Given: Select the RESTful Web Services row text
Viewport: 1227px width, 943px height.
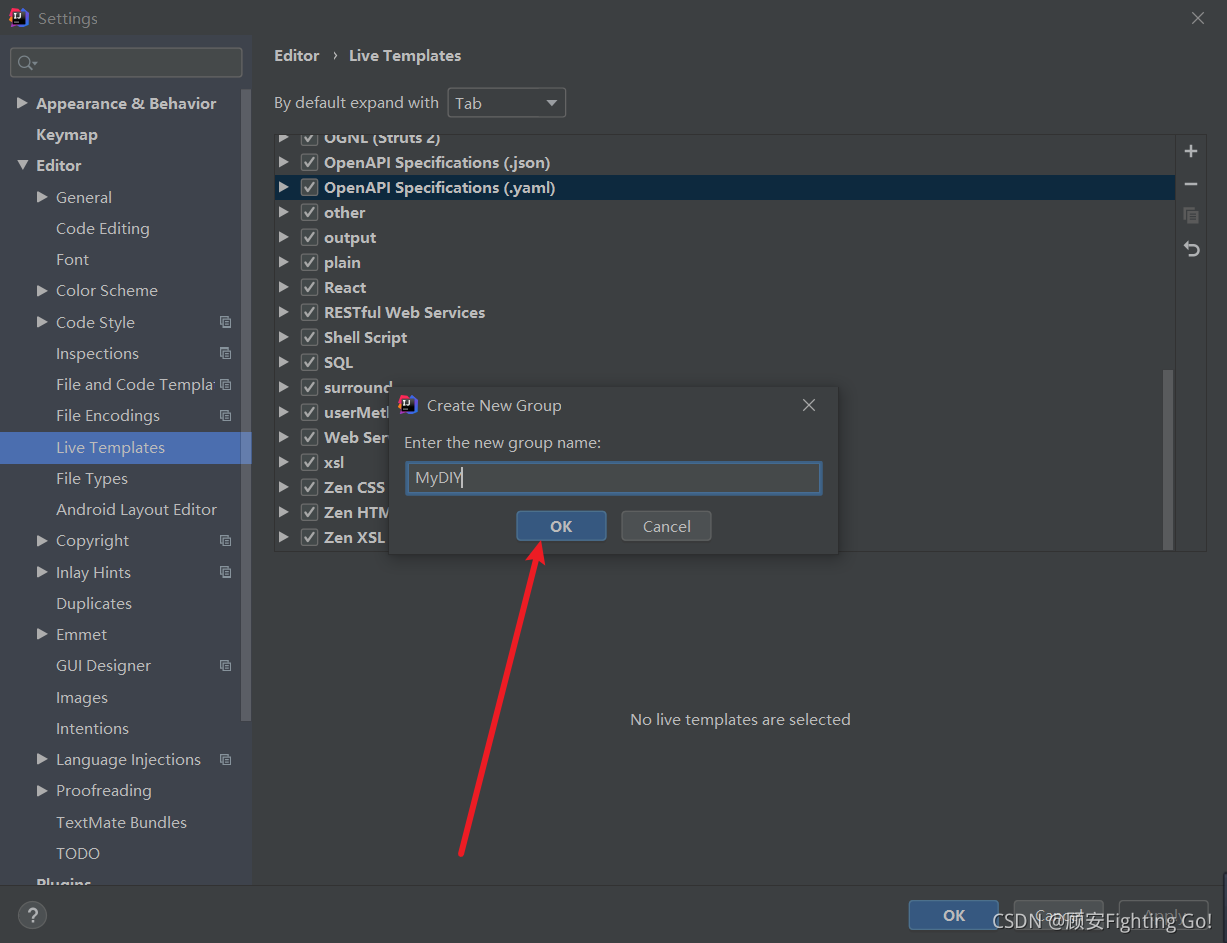Looking at the screenshot, I should (404, 312).
